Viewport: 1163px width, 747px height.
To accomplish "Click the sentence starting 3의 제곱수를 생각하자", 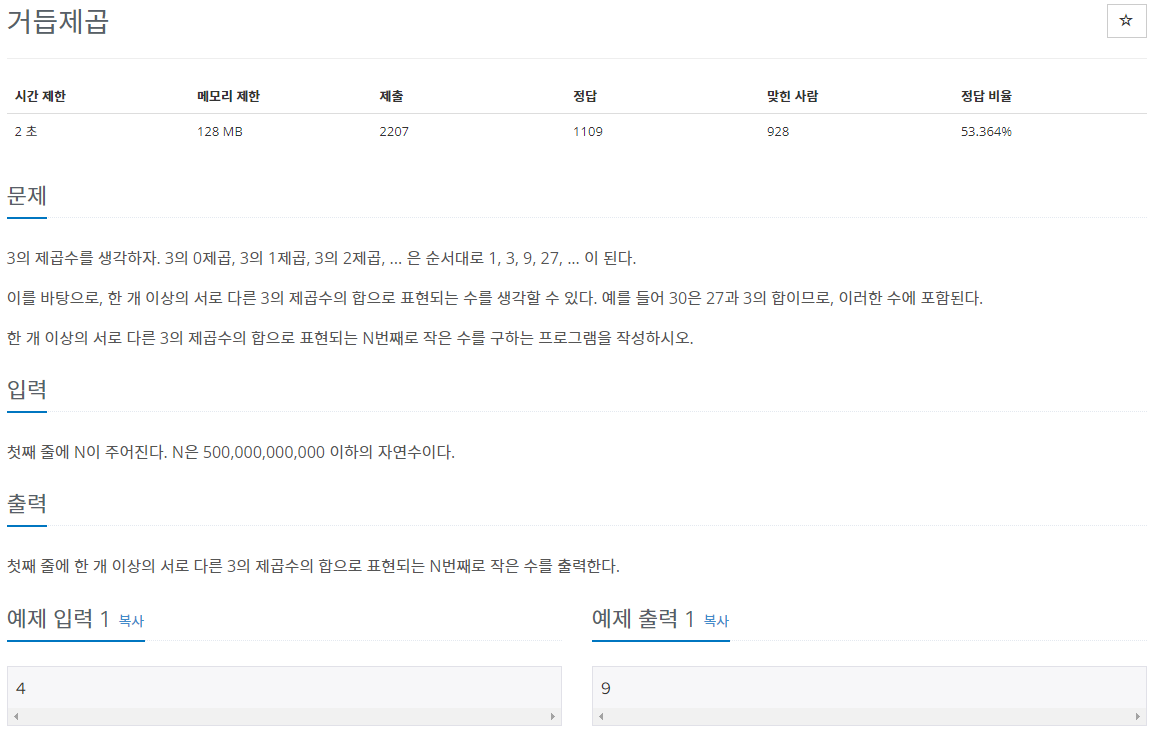I will coord(321,258).
